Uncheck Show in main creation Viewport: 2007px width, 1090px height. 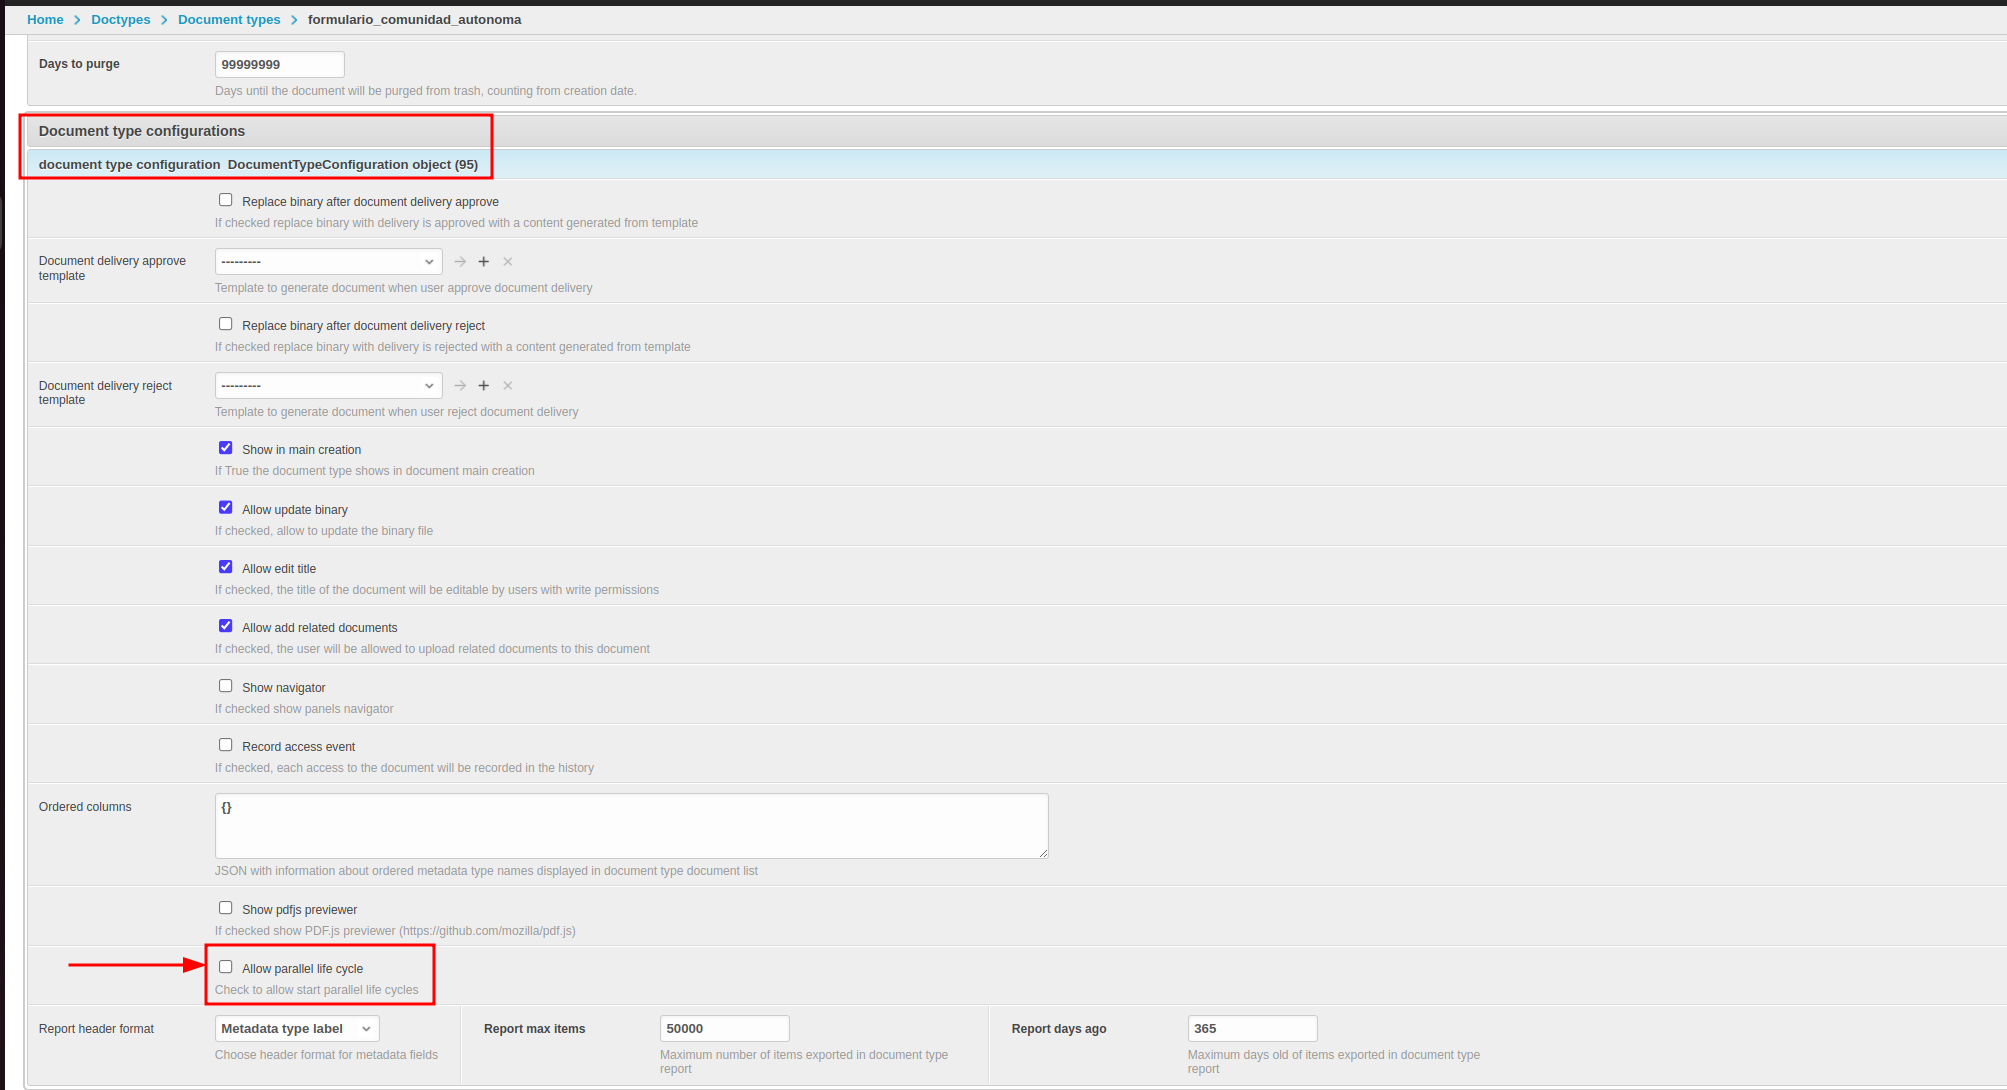[226, 448]
